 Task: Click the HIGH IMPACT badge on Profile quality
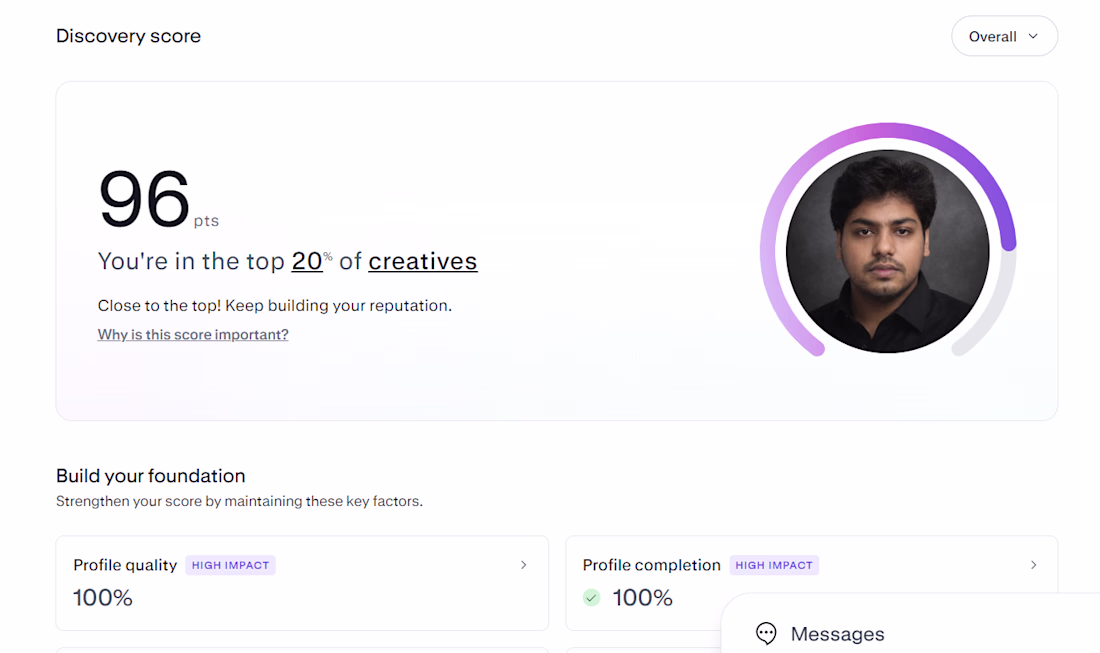230,565
